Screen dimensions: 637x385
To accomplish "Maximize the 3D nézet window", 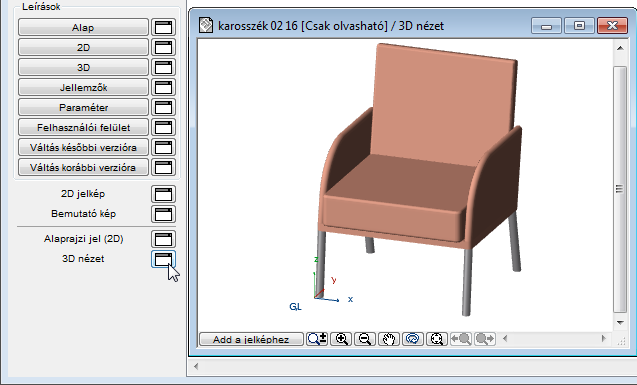I will 579,26.
